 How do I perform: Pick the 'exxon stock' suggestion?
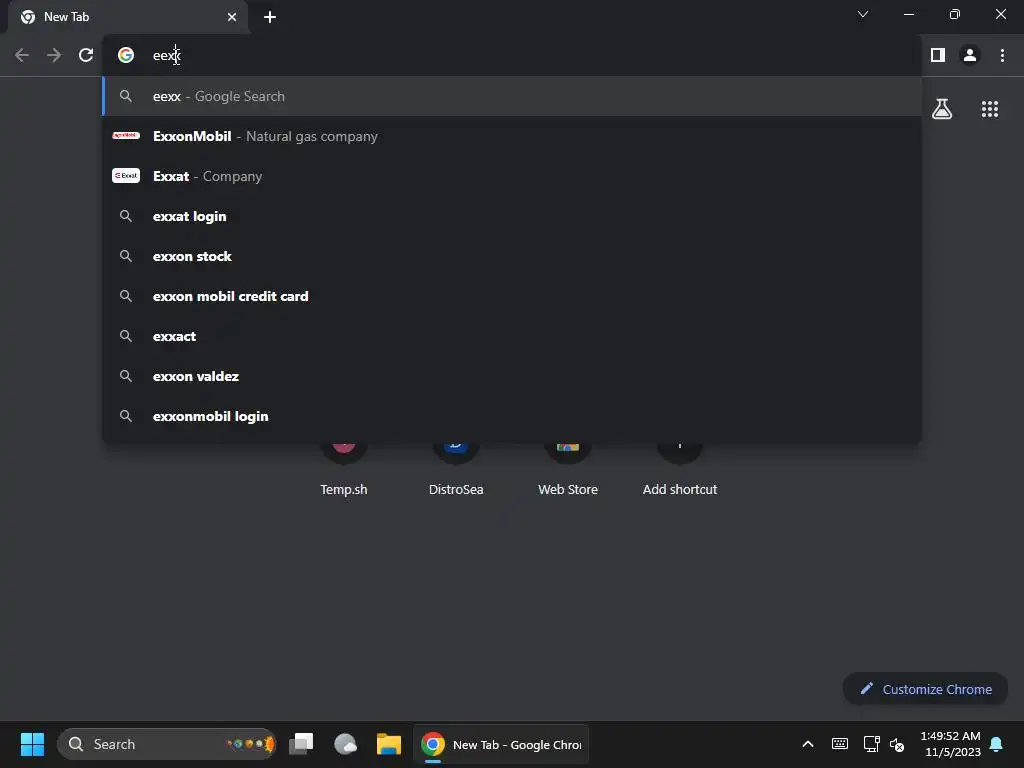[512, 256]
